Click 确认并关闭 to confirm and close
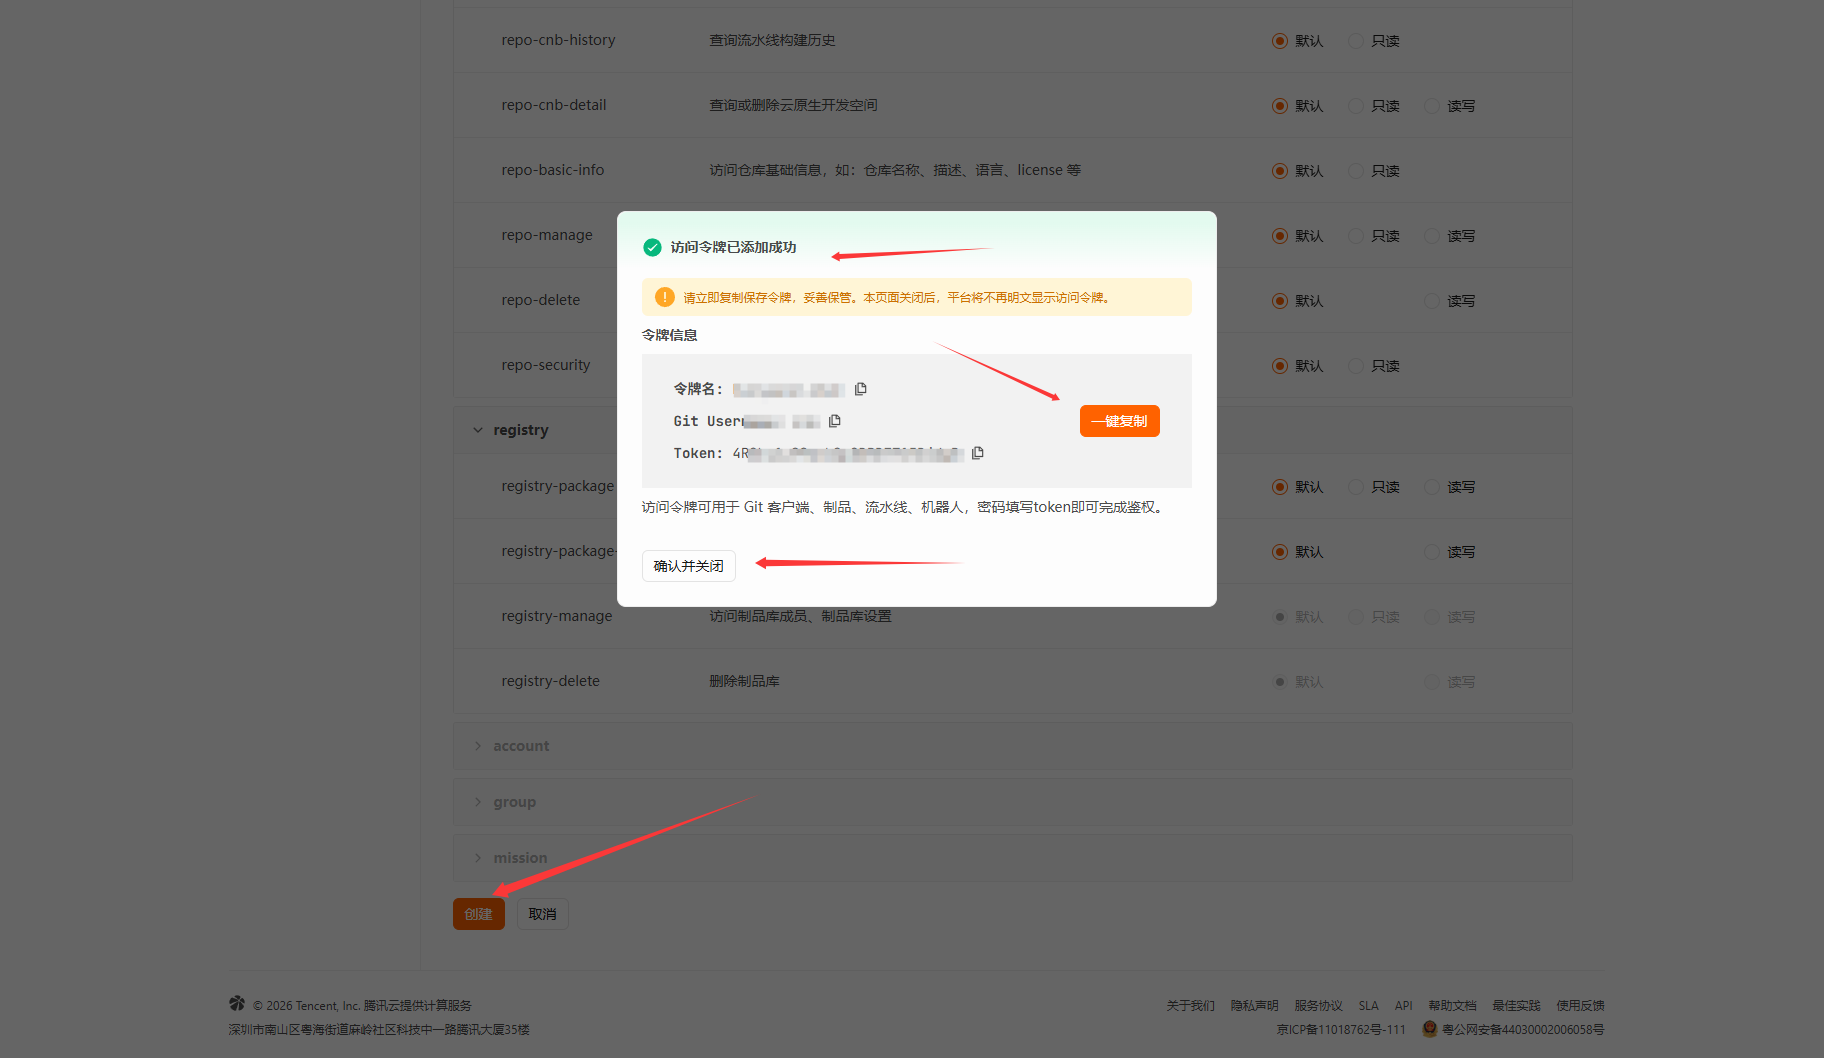 click(688, 566)
